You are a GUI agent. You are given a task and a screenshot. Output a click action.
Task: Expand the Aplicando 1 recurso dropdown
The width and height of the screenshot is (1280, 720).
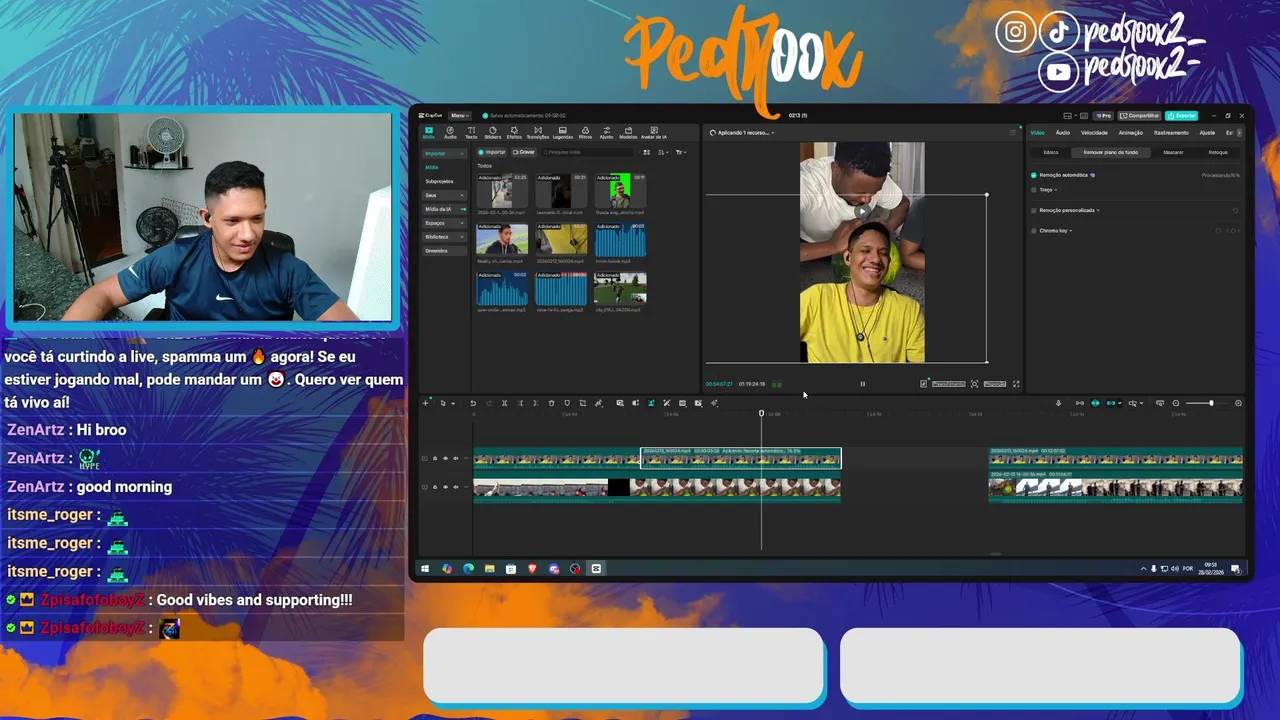(742, 133)
